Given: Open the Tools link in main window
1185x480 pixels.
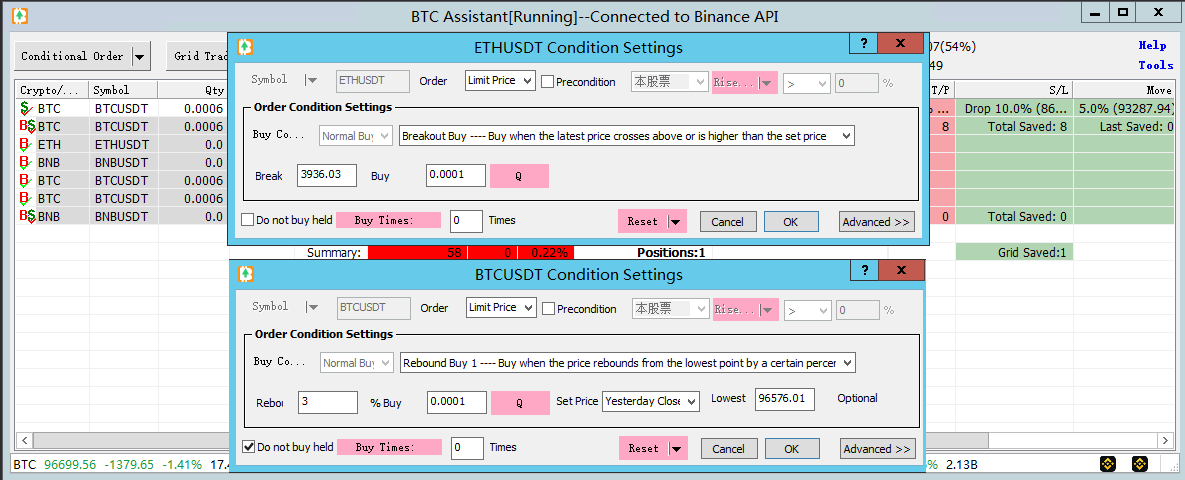Looking at the screenshot, I should [1156, 65].
